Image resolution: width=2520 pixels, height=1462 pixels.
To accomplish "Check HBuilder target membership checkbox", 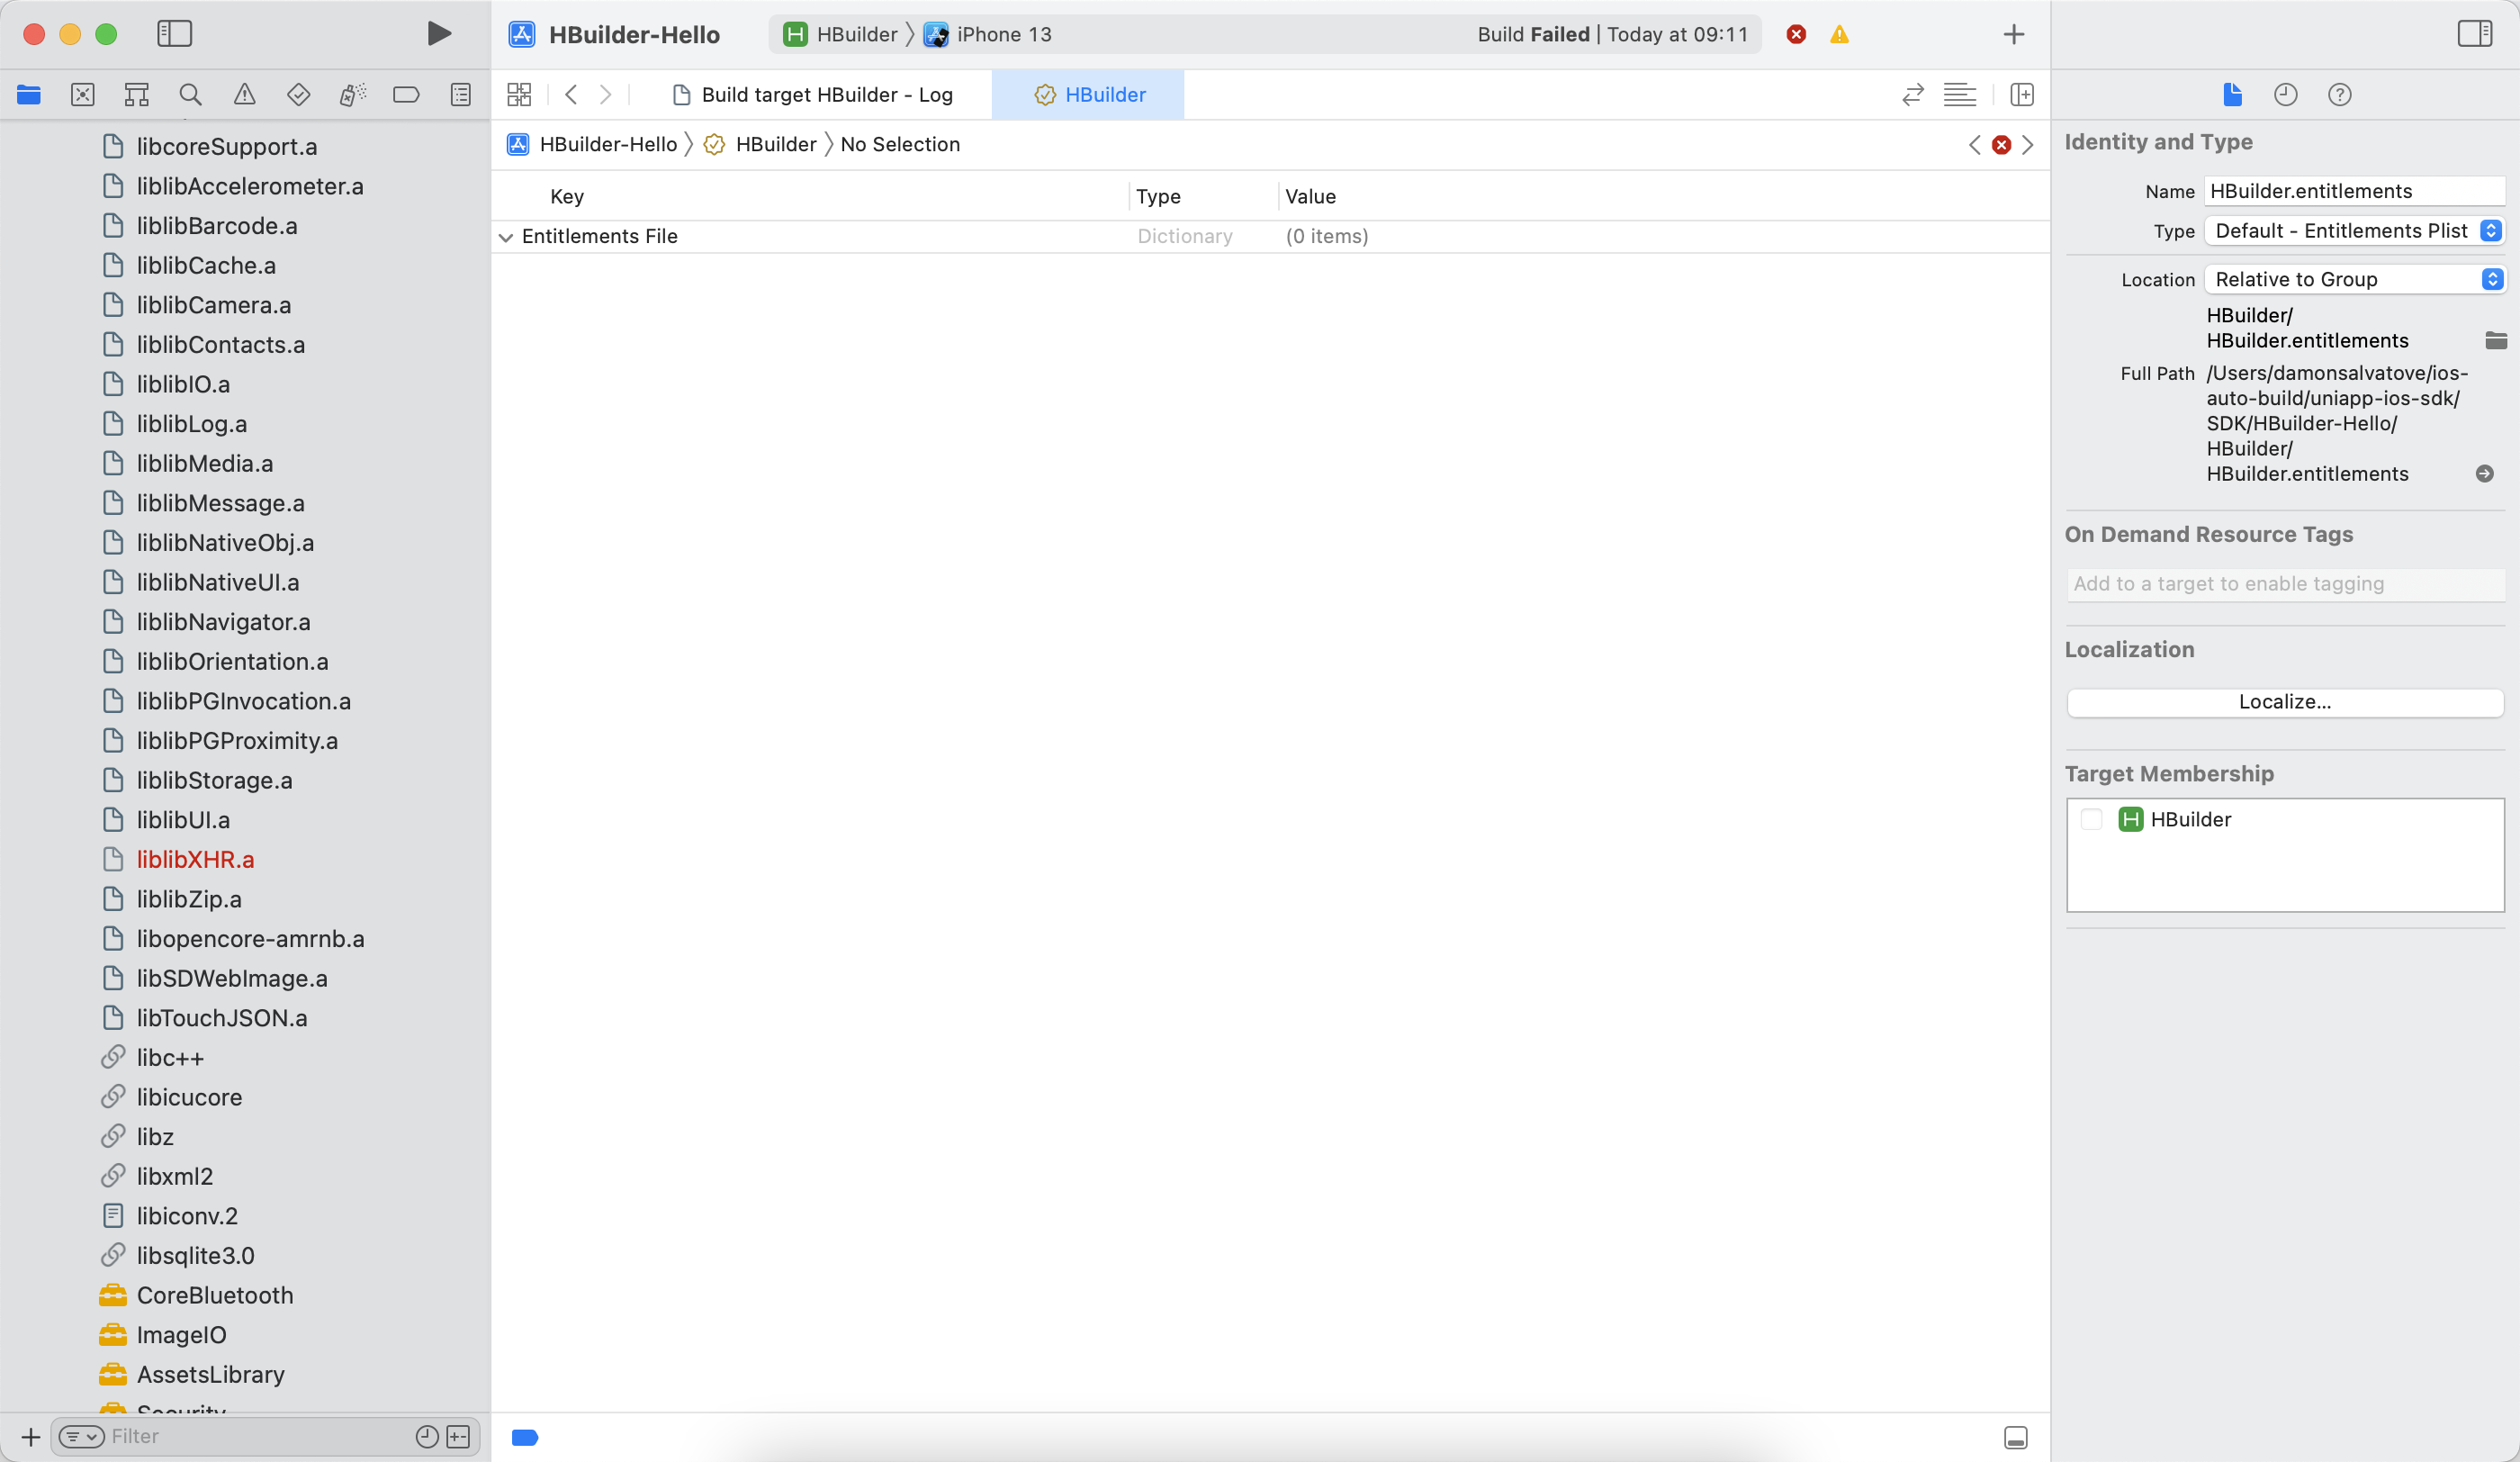I will point(2091,819).
